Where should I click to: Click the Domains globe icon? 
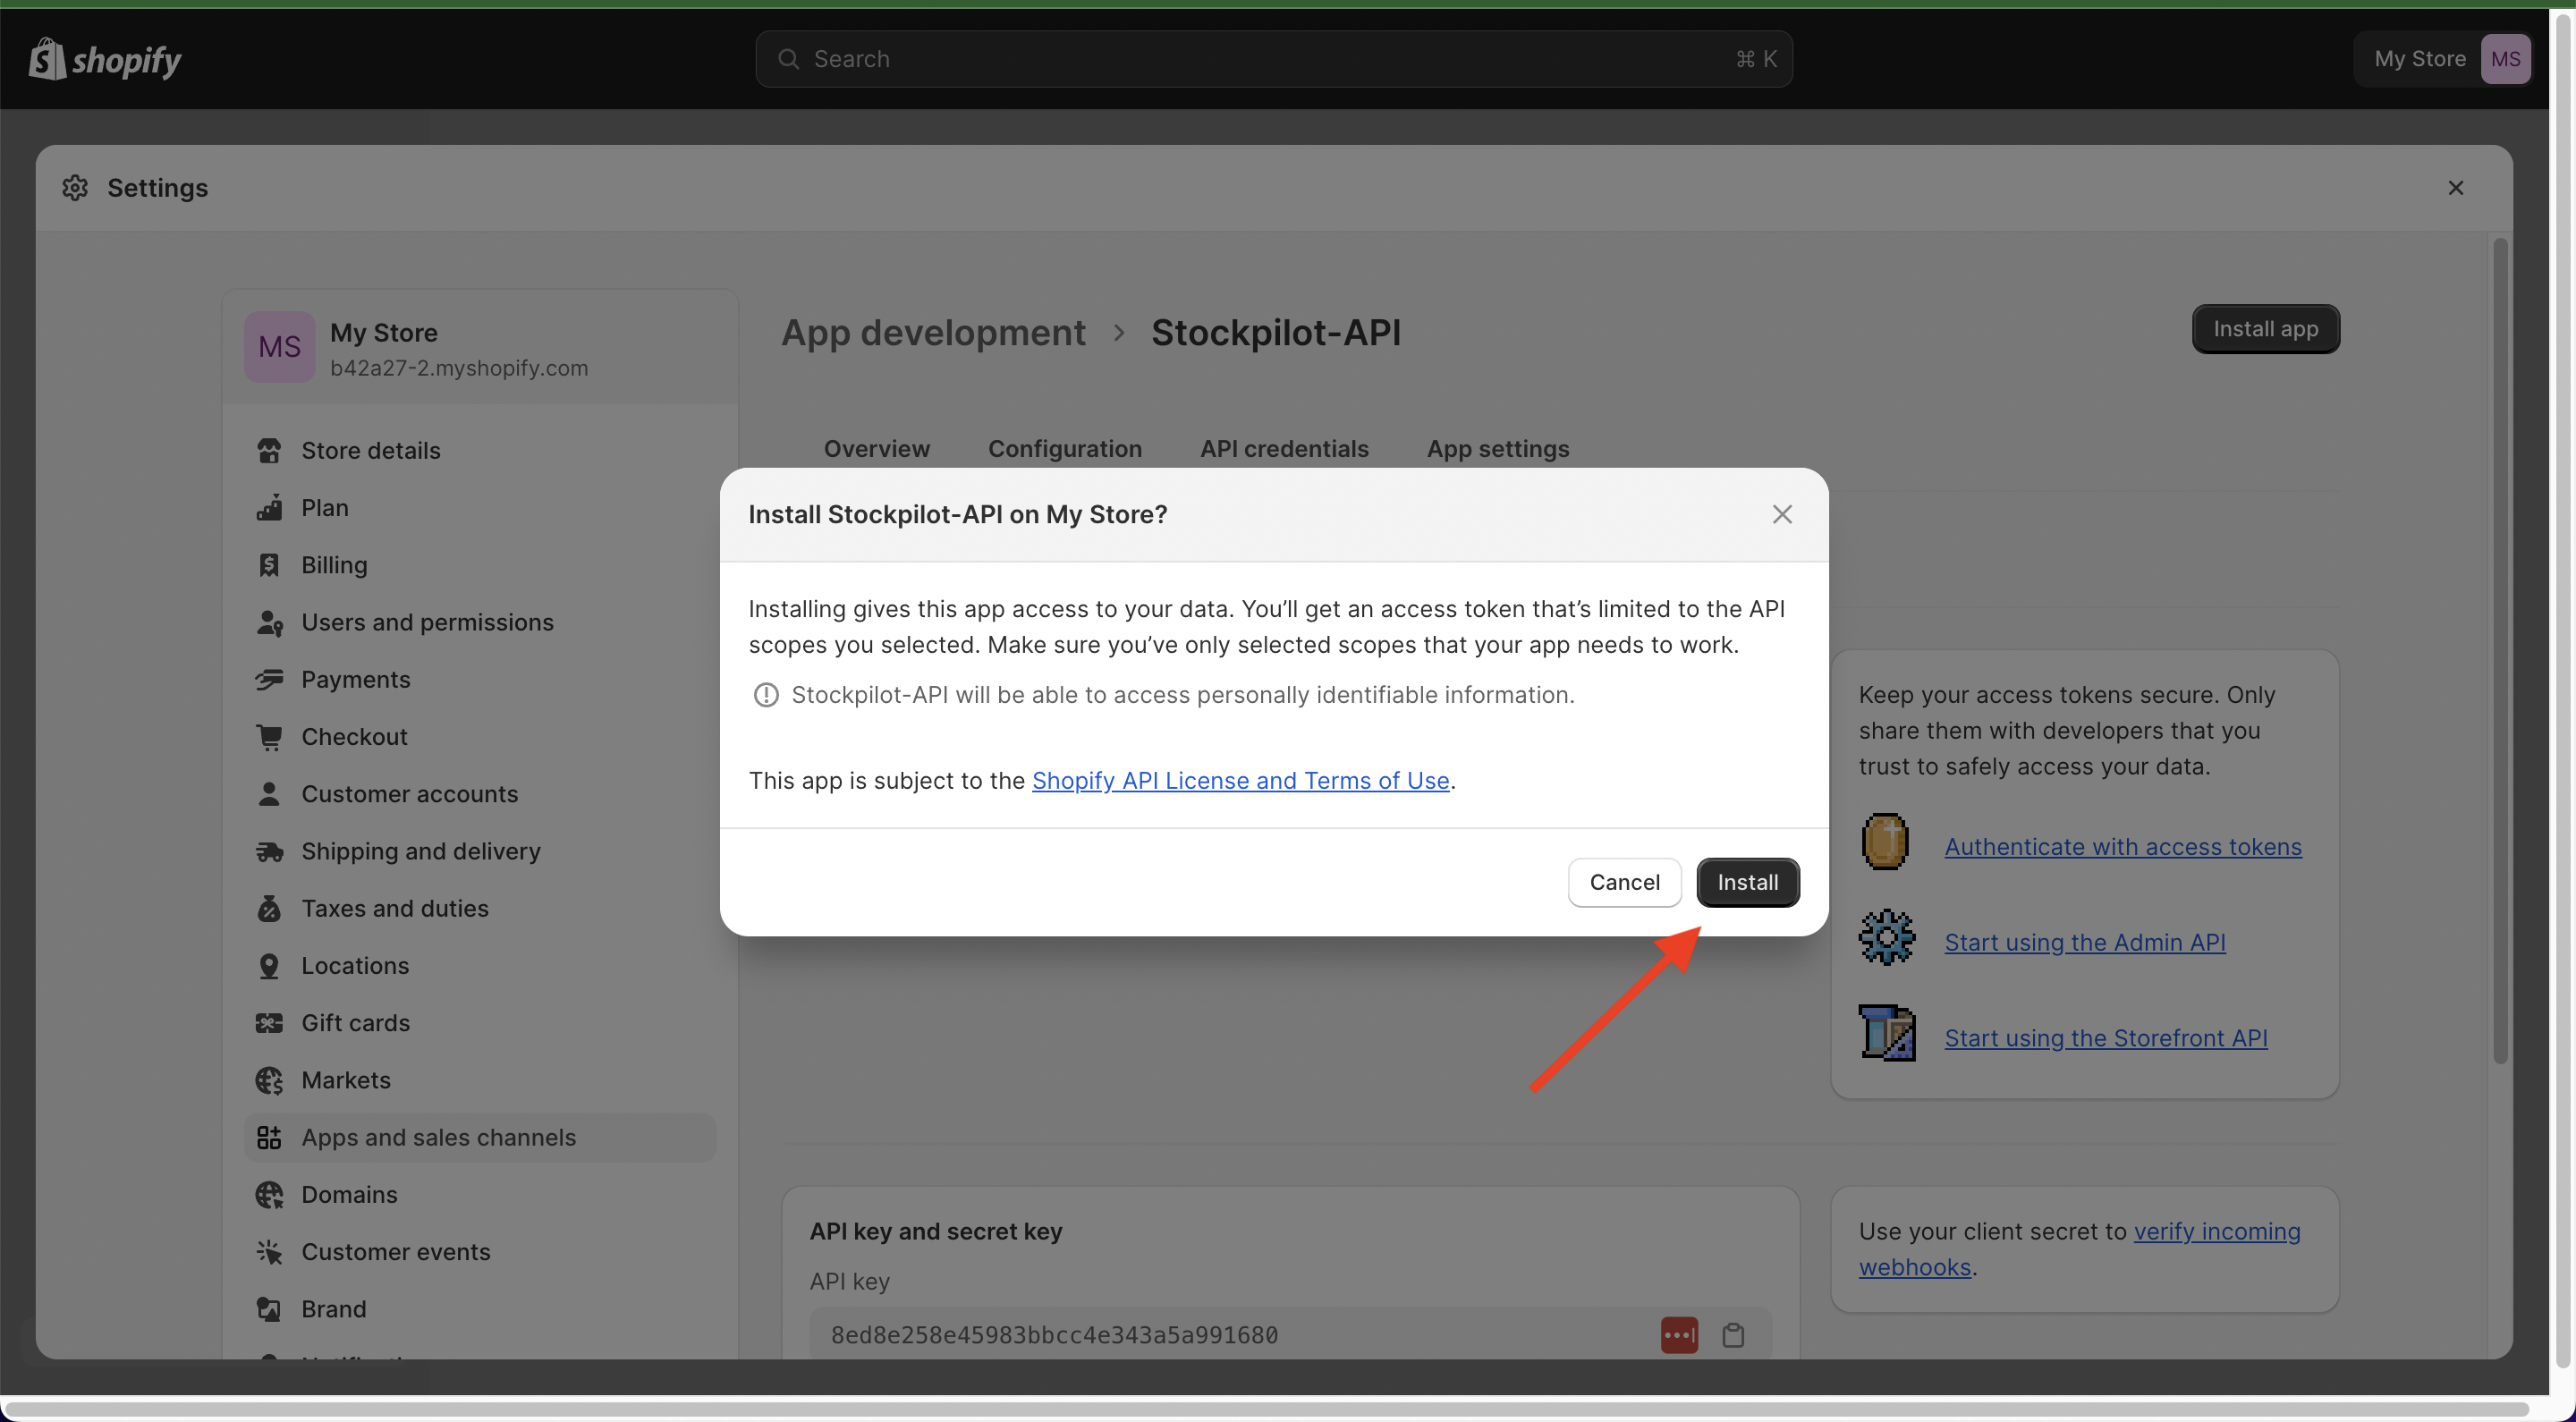(x=269, y=1194)
